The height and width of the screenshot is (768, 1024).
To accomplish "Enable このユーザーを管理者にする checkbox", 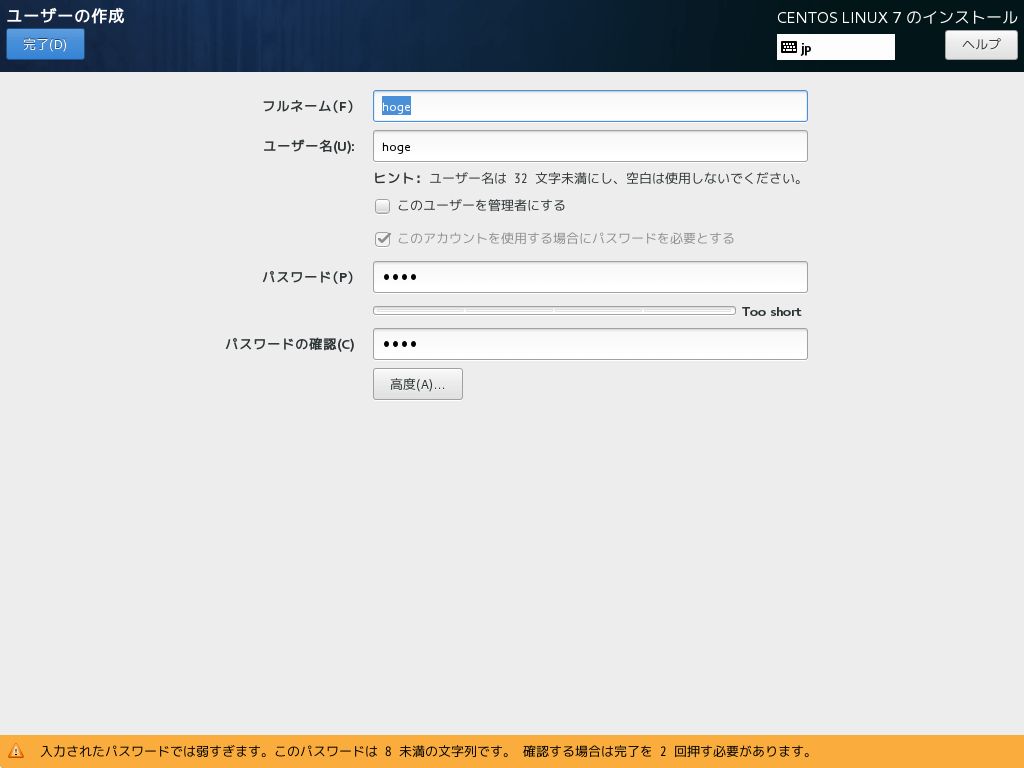I will click(x=383, y=206).
